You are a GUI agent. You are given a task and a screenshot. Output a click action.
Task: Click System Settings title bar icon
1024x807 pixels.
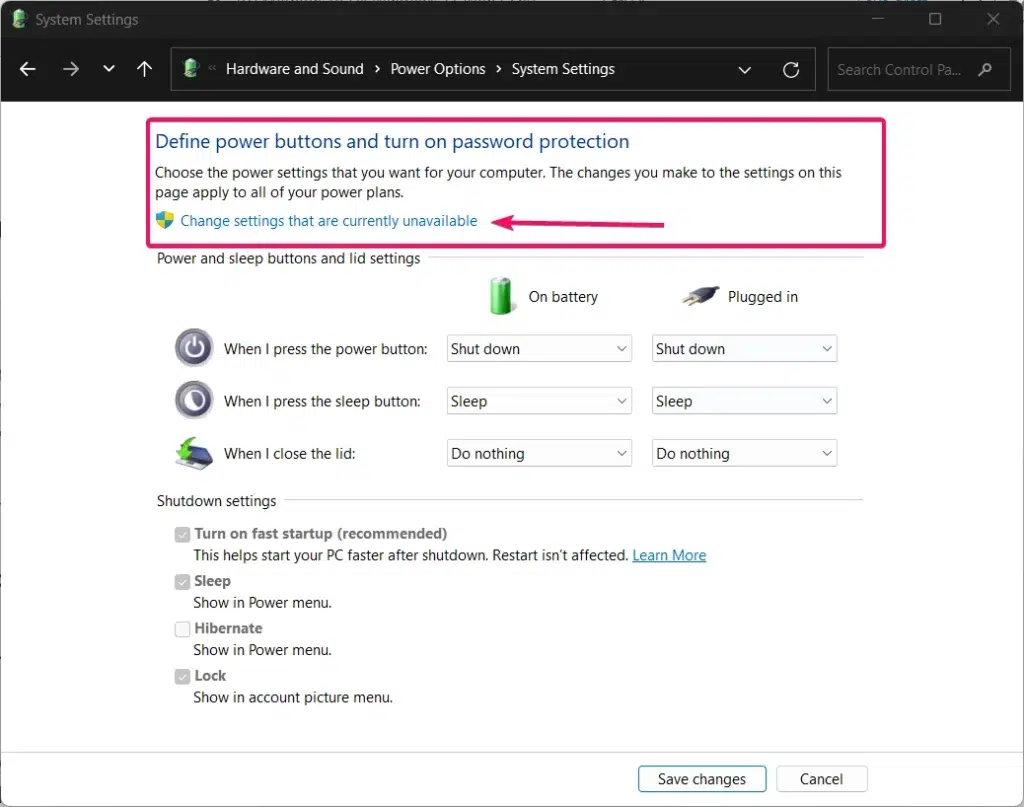point(20,19)
